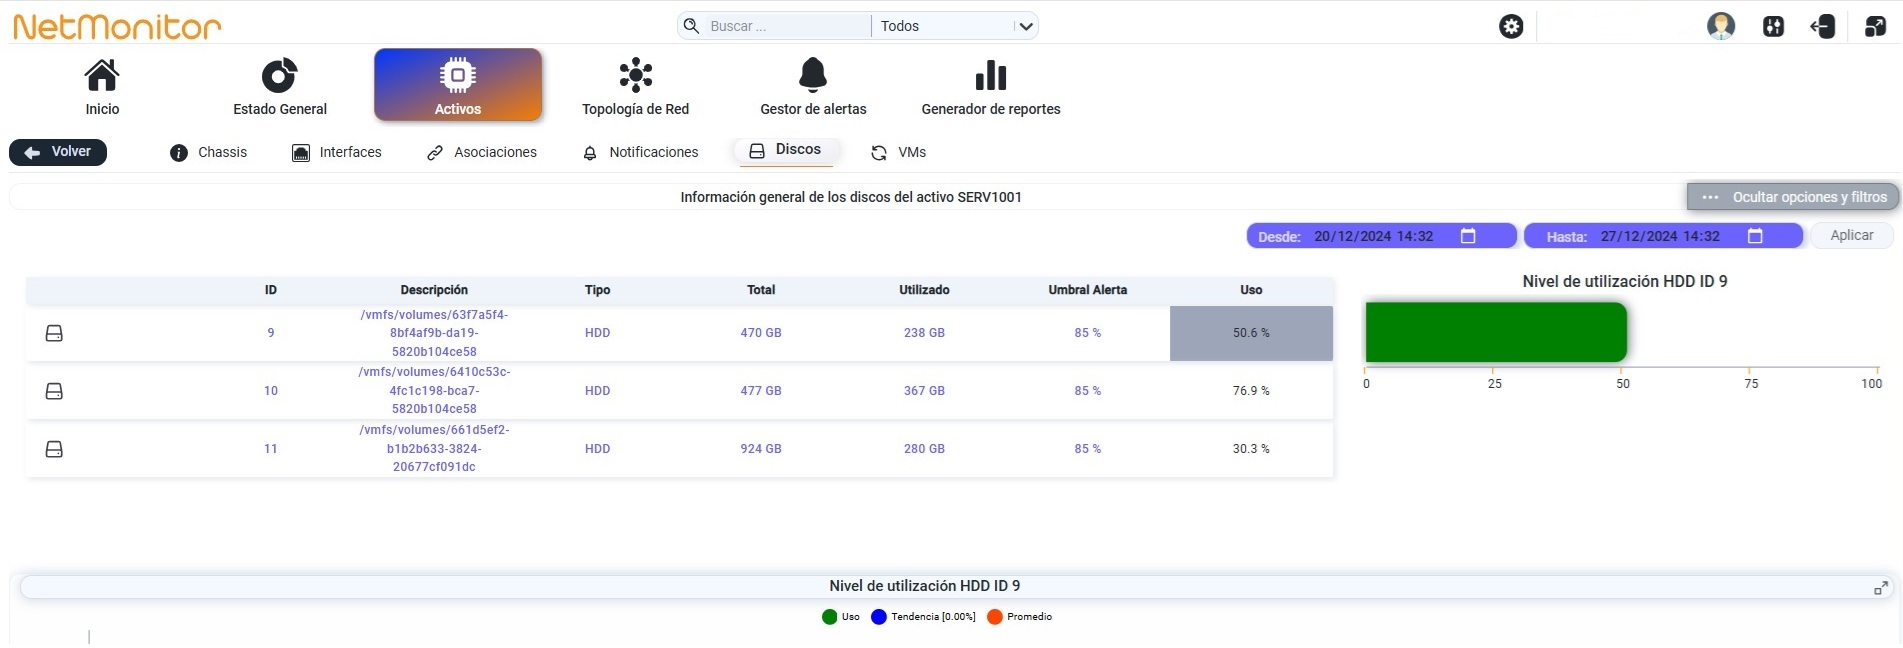Click the user profile avatar
This screenshot has height=648, width=1903.
point(1721,26)
